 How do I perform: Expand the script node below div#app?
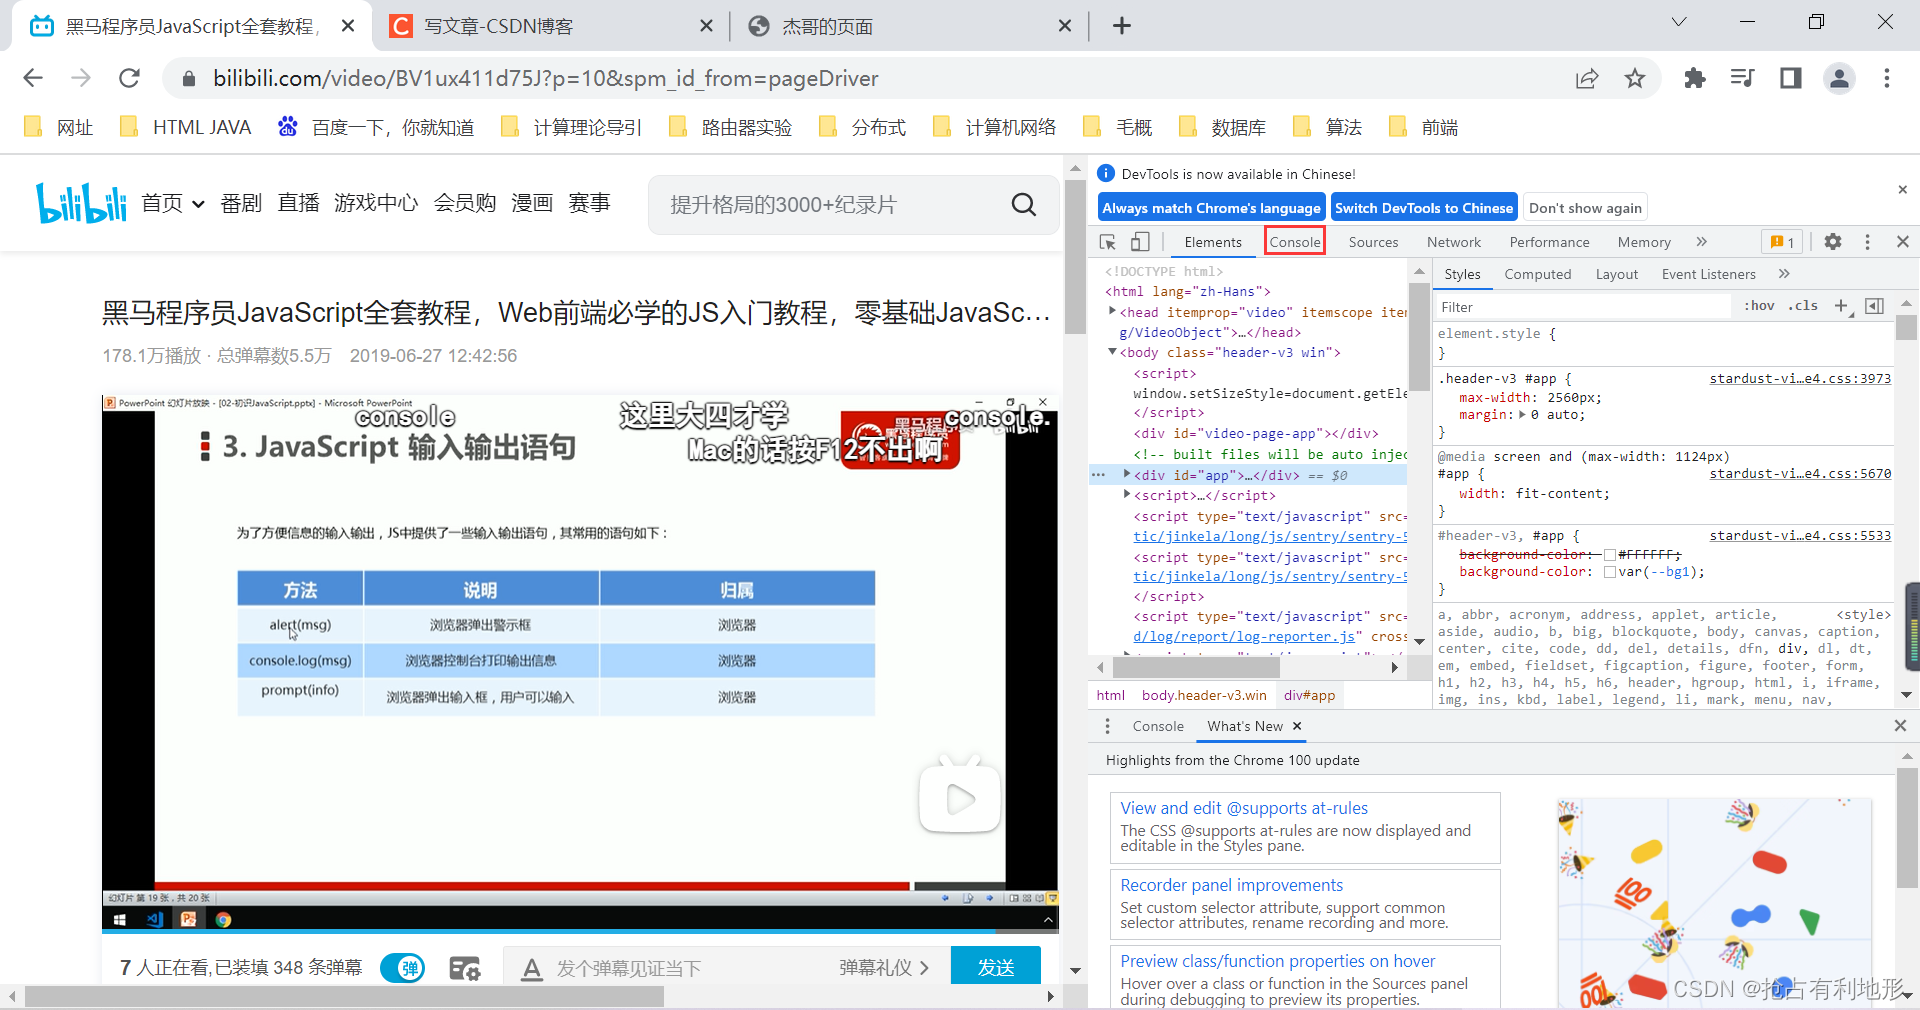(1127, 495)
